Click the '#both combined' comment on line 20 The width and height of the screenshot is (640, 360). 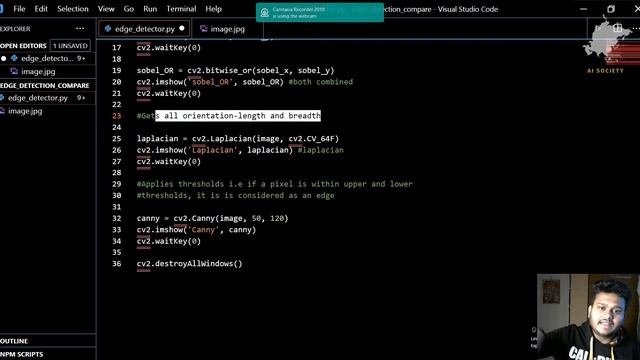pyautogui.click(x=320, y=82)
